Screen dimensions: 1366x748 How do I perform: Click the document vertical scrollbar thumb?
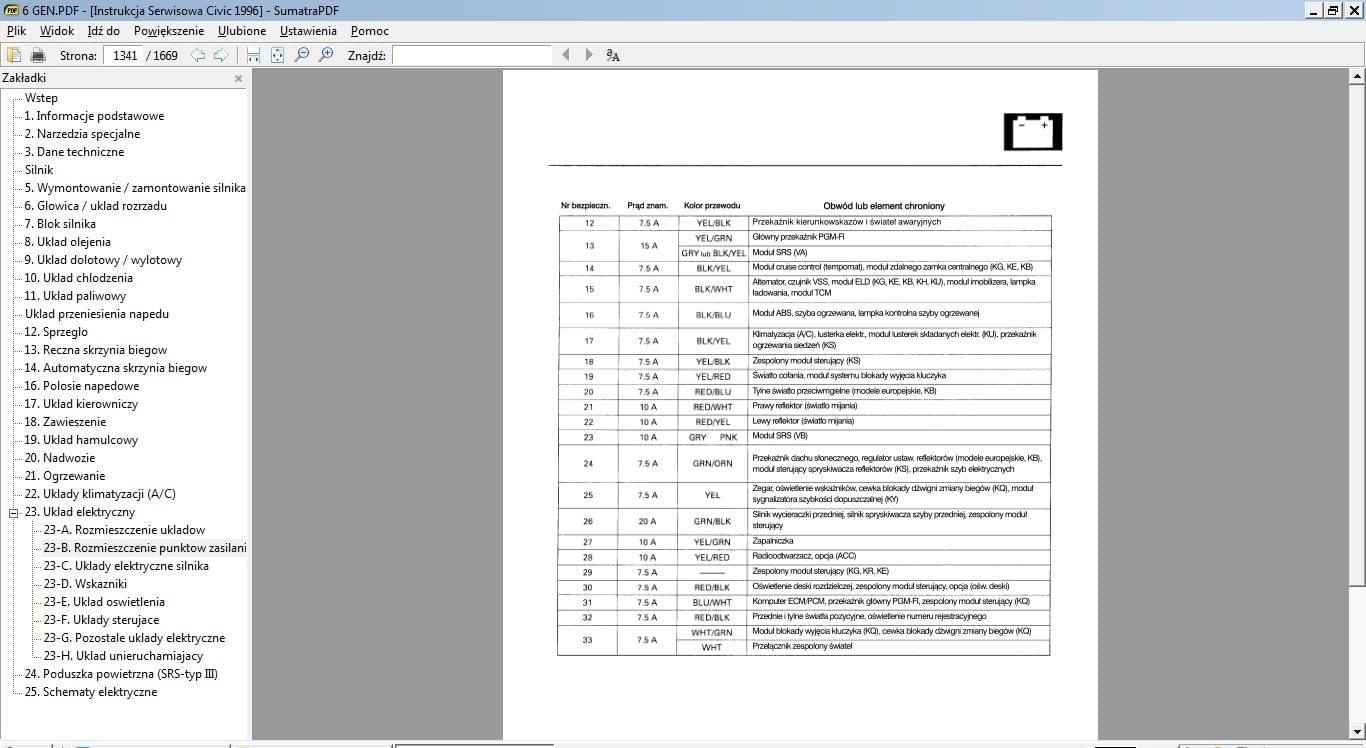pyautogui.click(x=1357, y=335)
